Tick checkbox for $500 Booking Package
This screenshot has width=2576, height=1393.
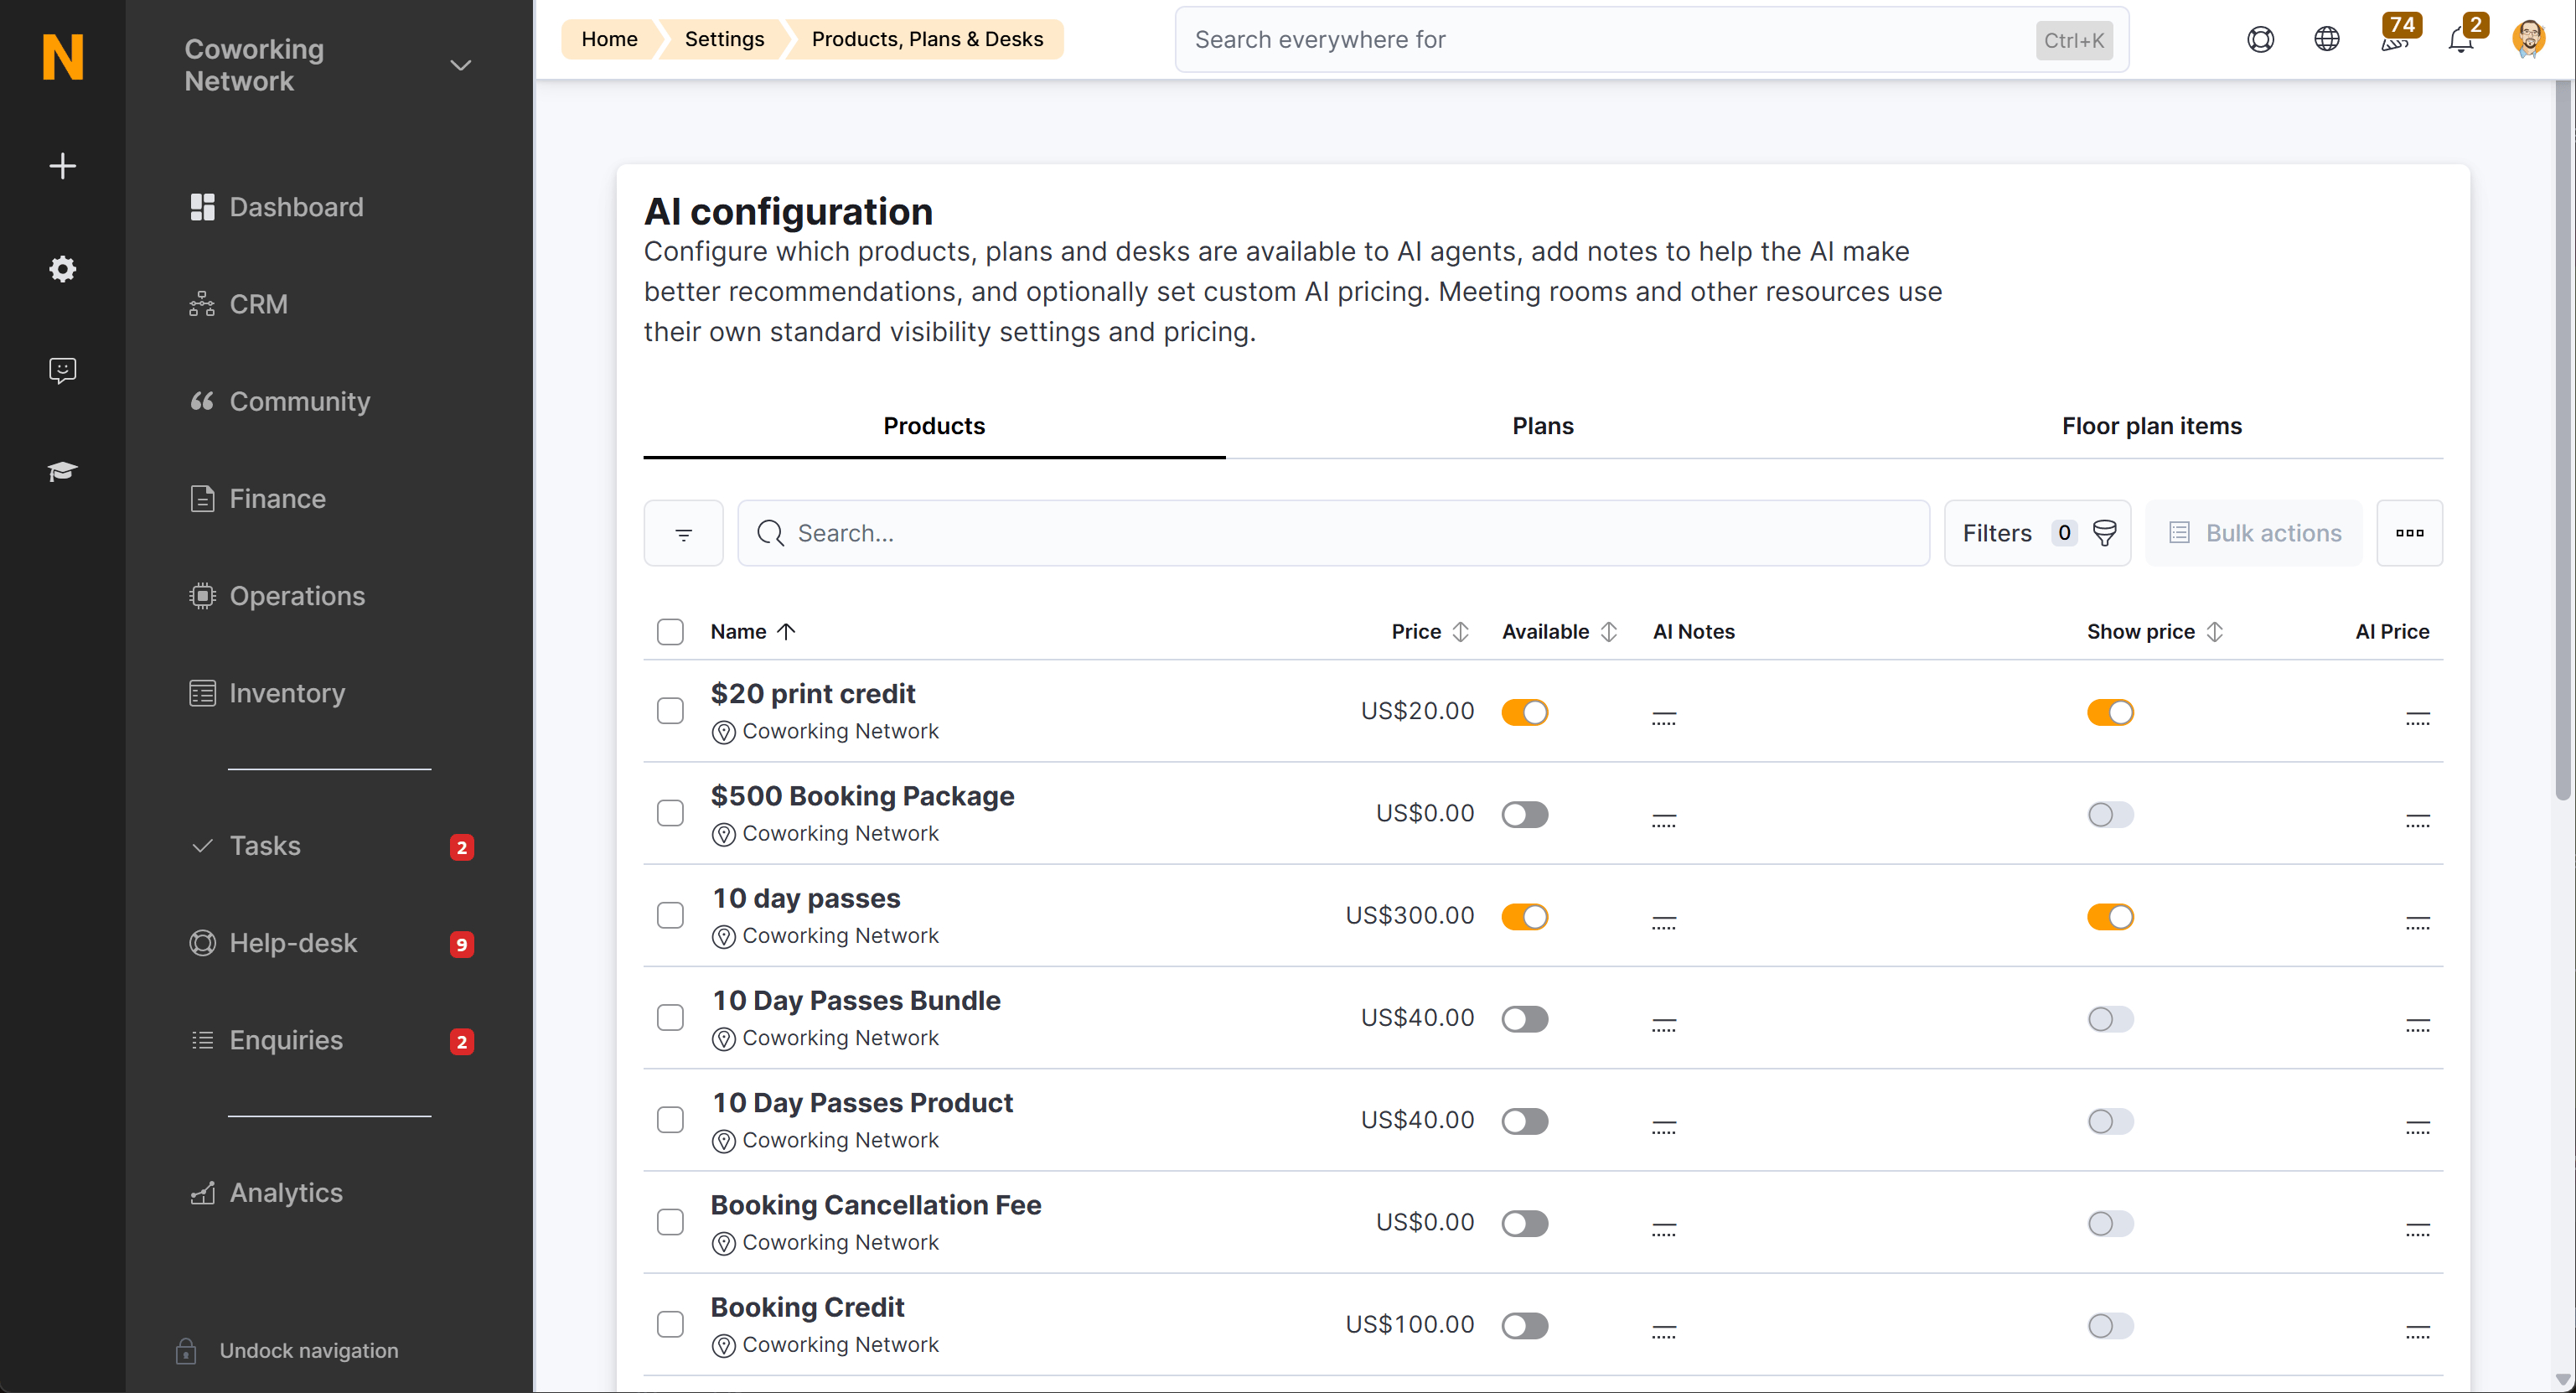tap(670, 813)
